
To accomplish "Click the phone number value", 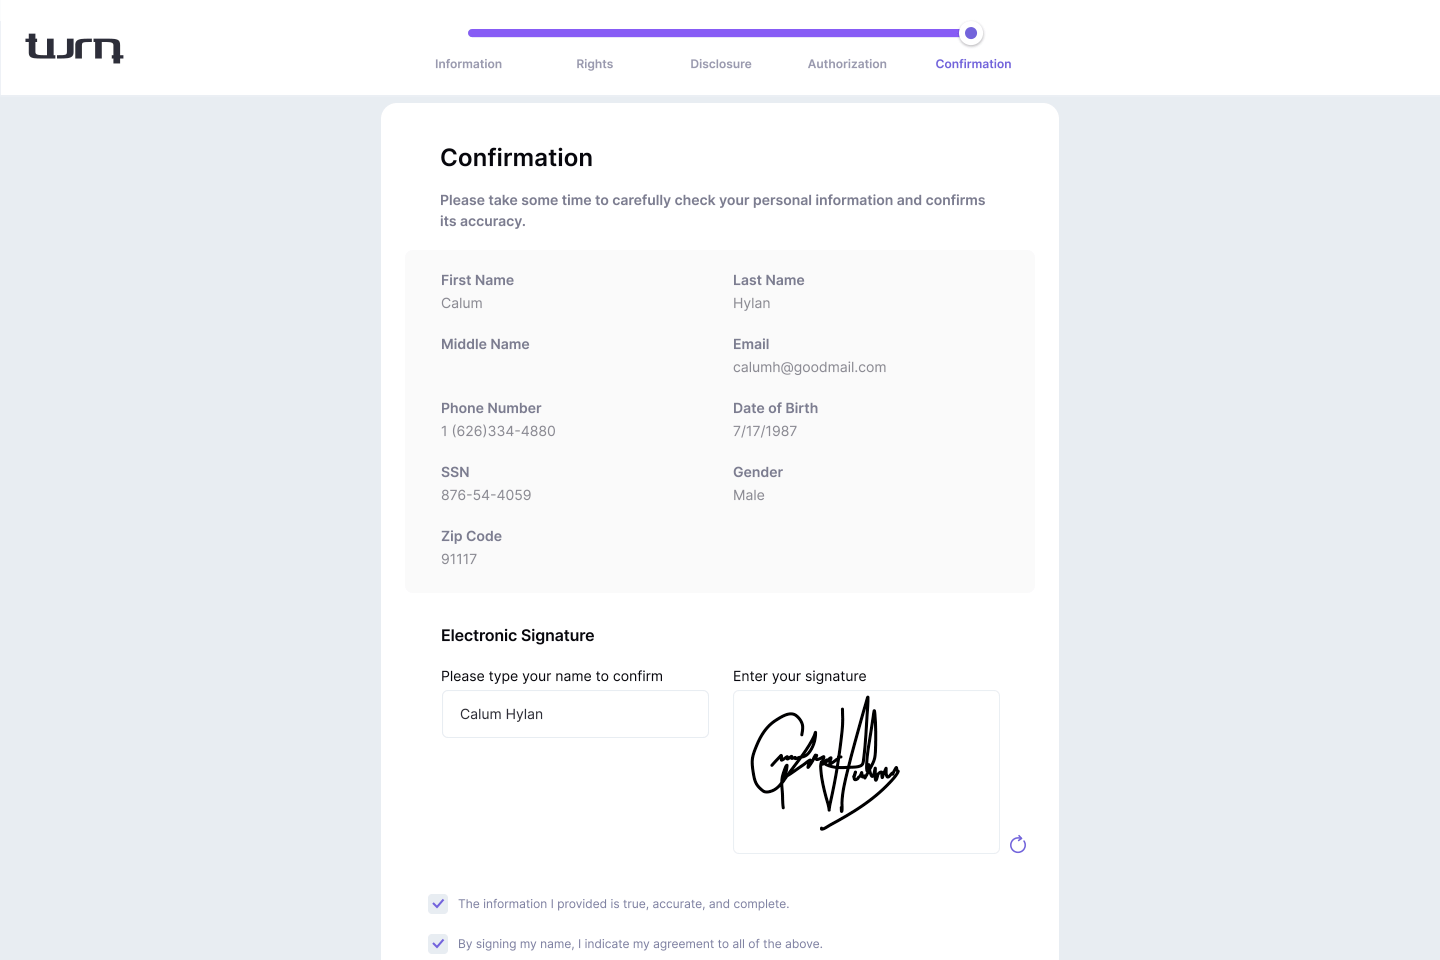I will pyautogui.click(x=498, y=431).
